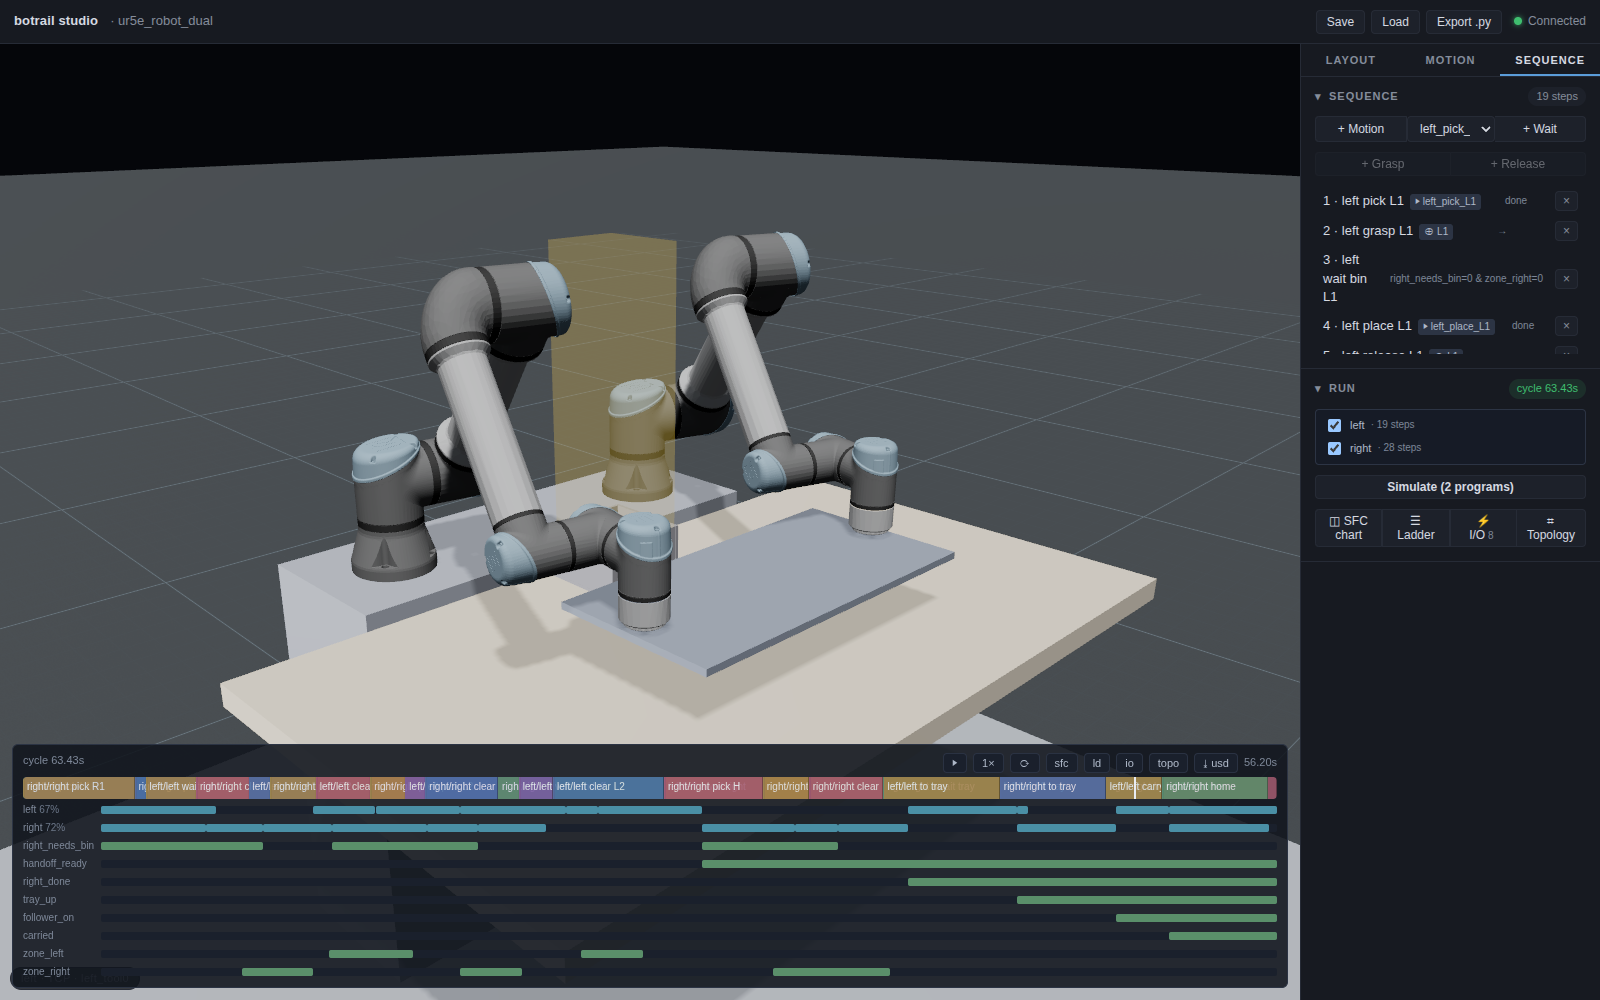Click the carried signal label
The height and width of the screenshot is (1000, 1600).
point(38,936)
